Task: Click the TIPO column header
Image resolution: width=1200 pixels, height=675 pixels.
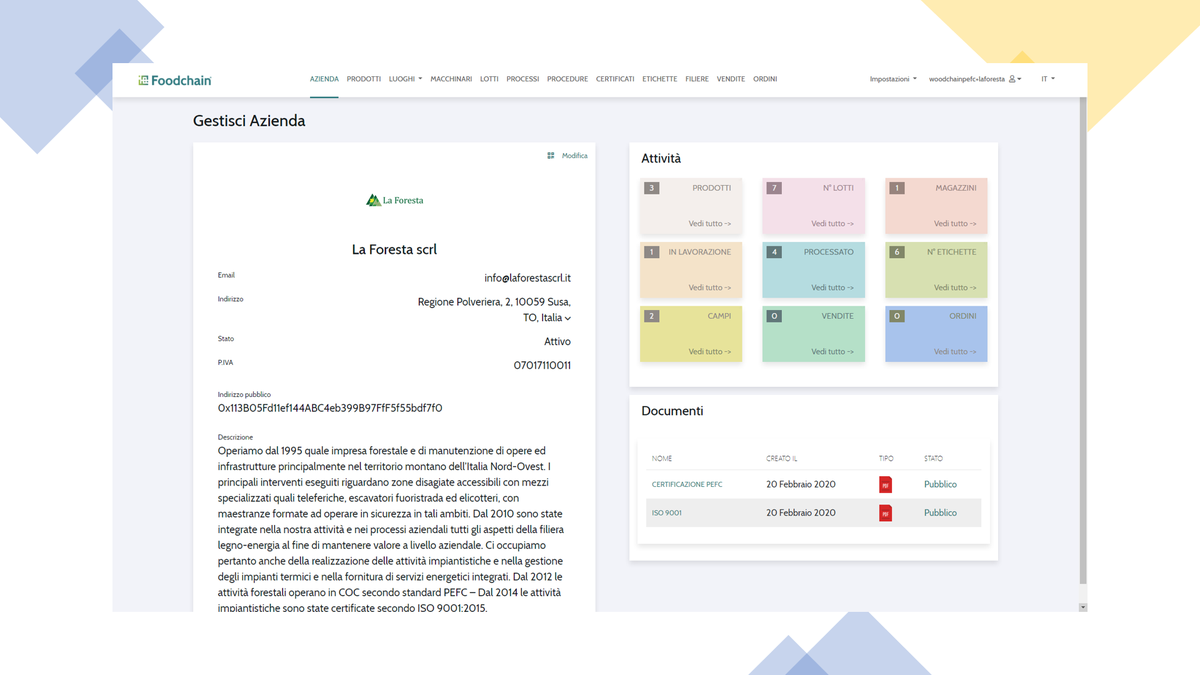Action: tap(886, 459)
